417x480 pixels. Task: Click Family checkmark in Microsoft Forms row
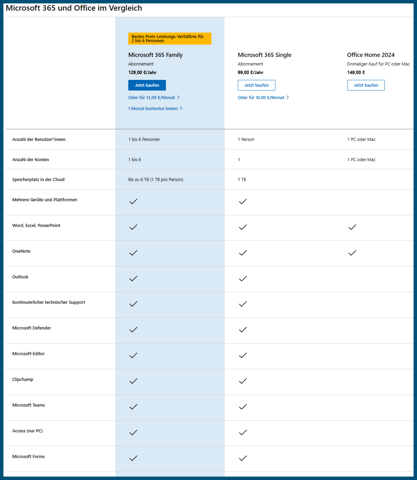tap(133, 458)
